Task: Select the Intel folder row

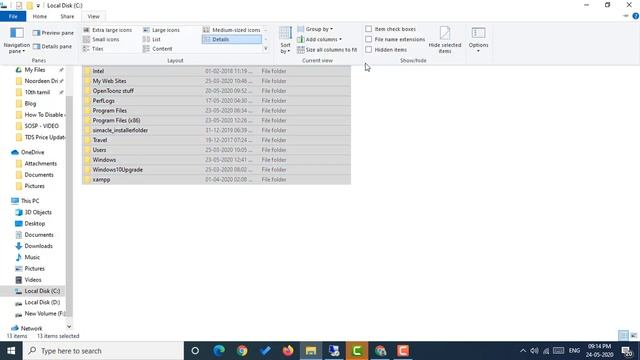Action: (216, 71)
